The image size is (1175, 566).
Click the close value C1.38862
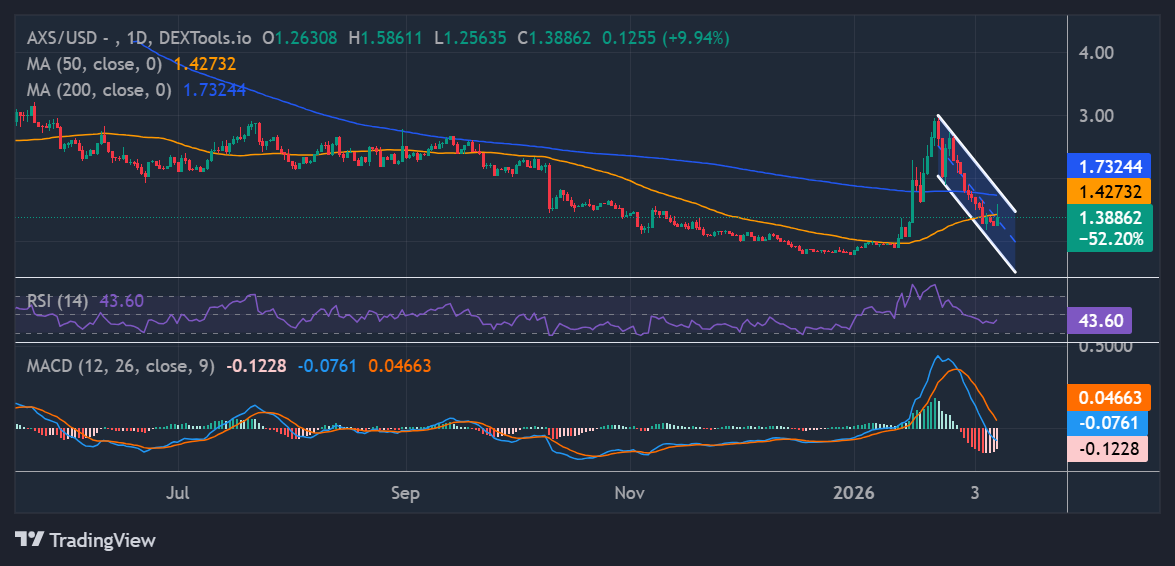coord(555,37)
